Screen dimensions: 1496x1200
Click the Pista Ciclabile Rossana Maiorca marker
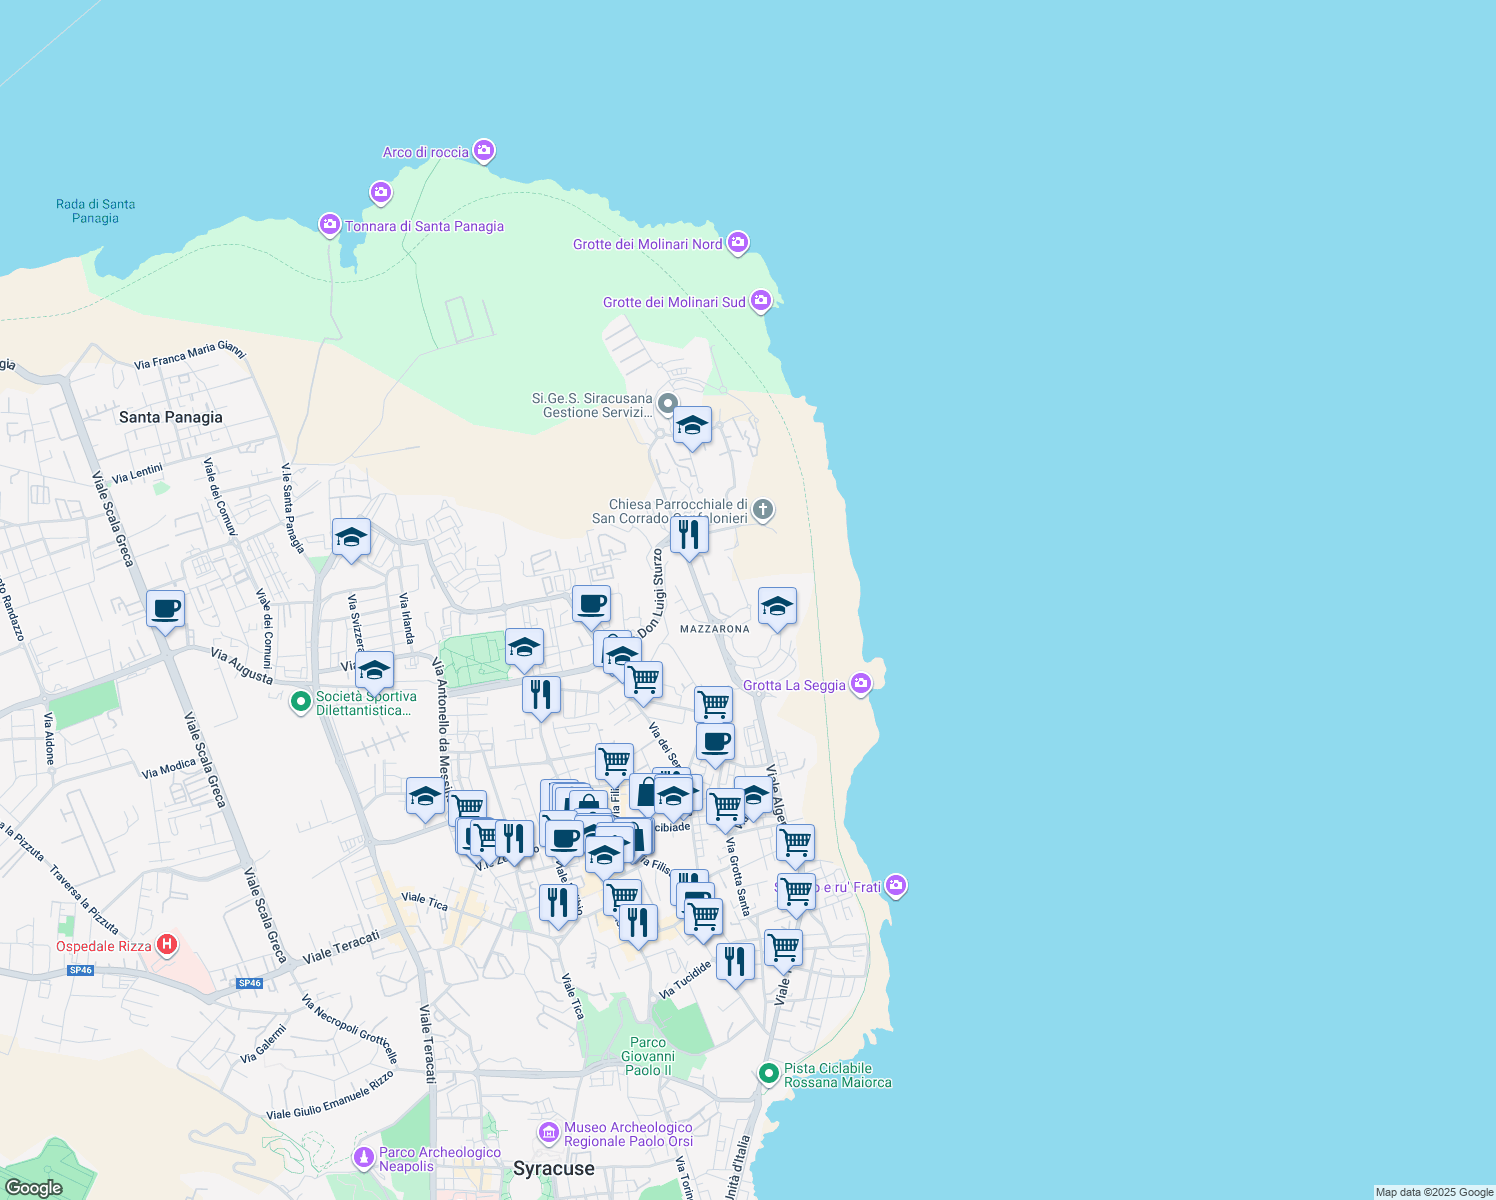[769, 1074]
